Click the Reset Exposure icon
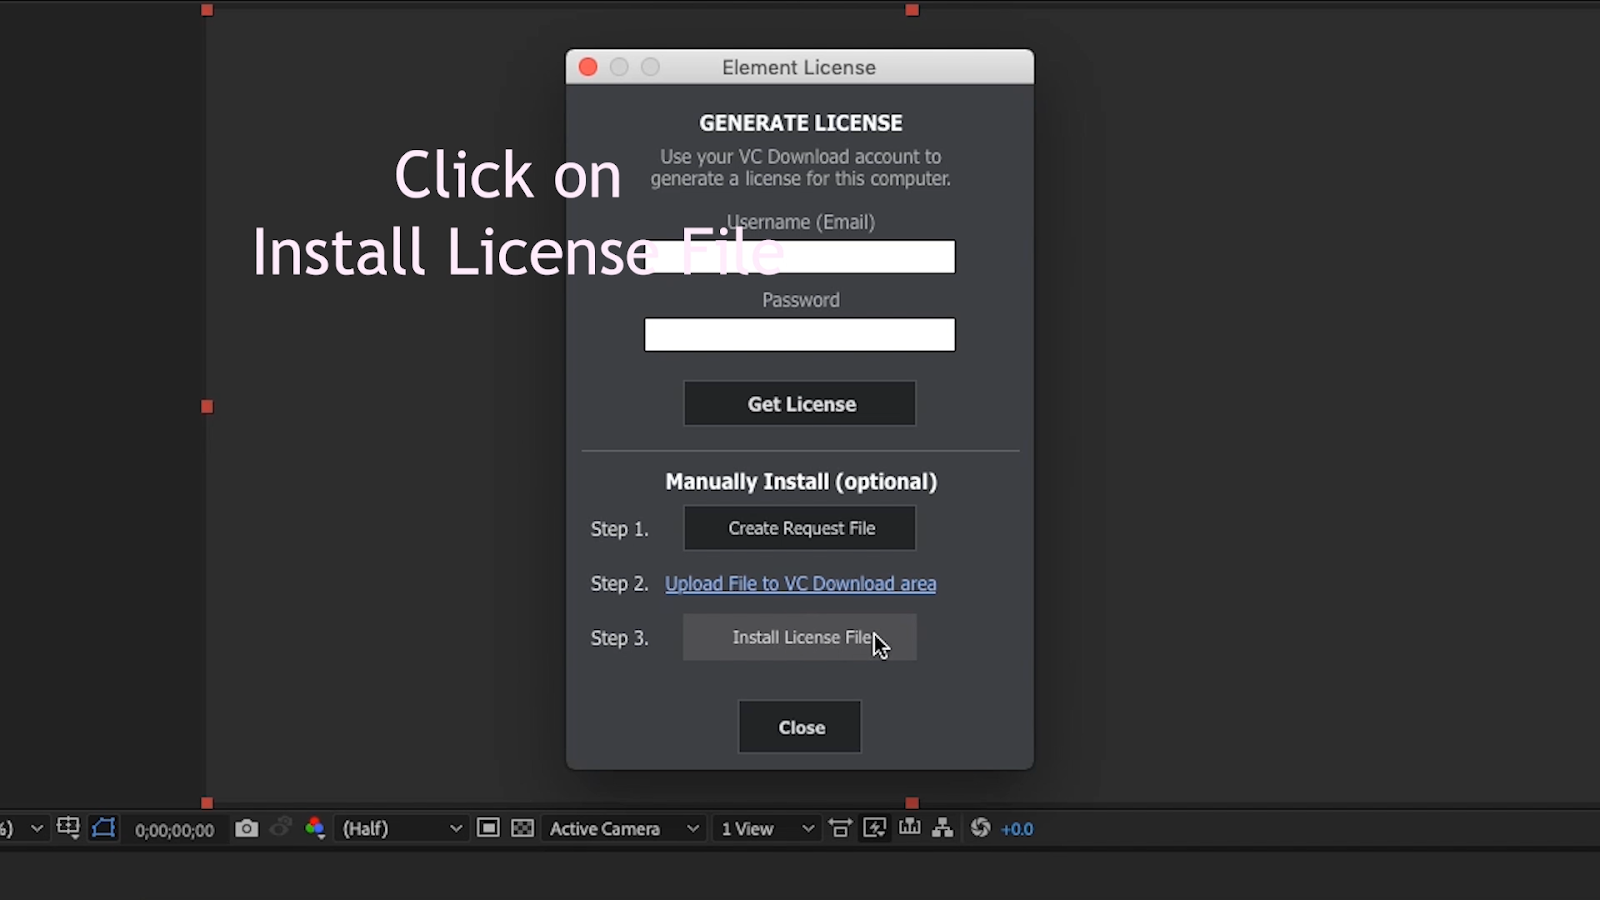 981,828
